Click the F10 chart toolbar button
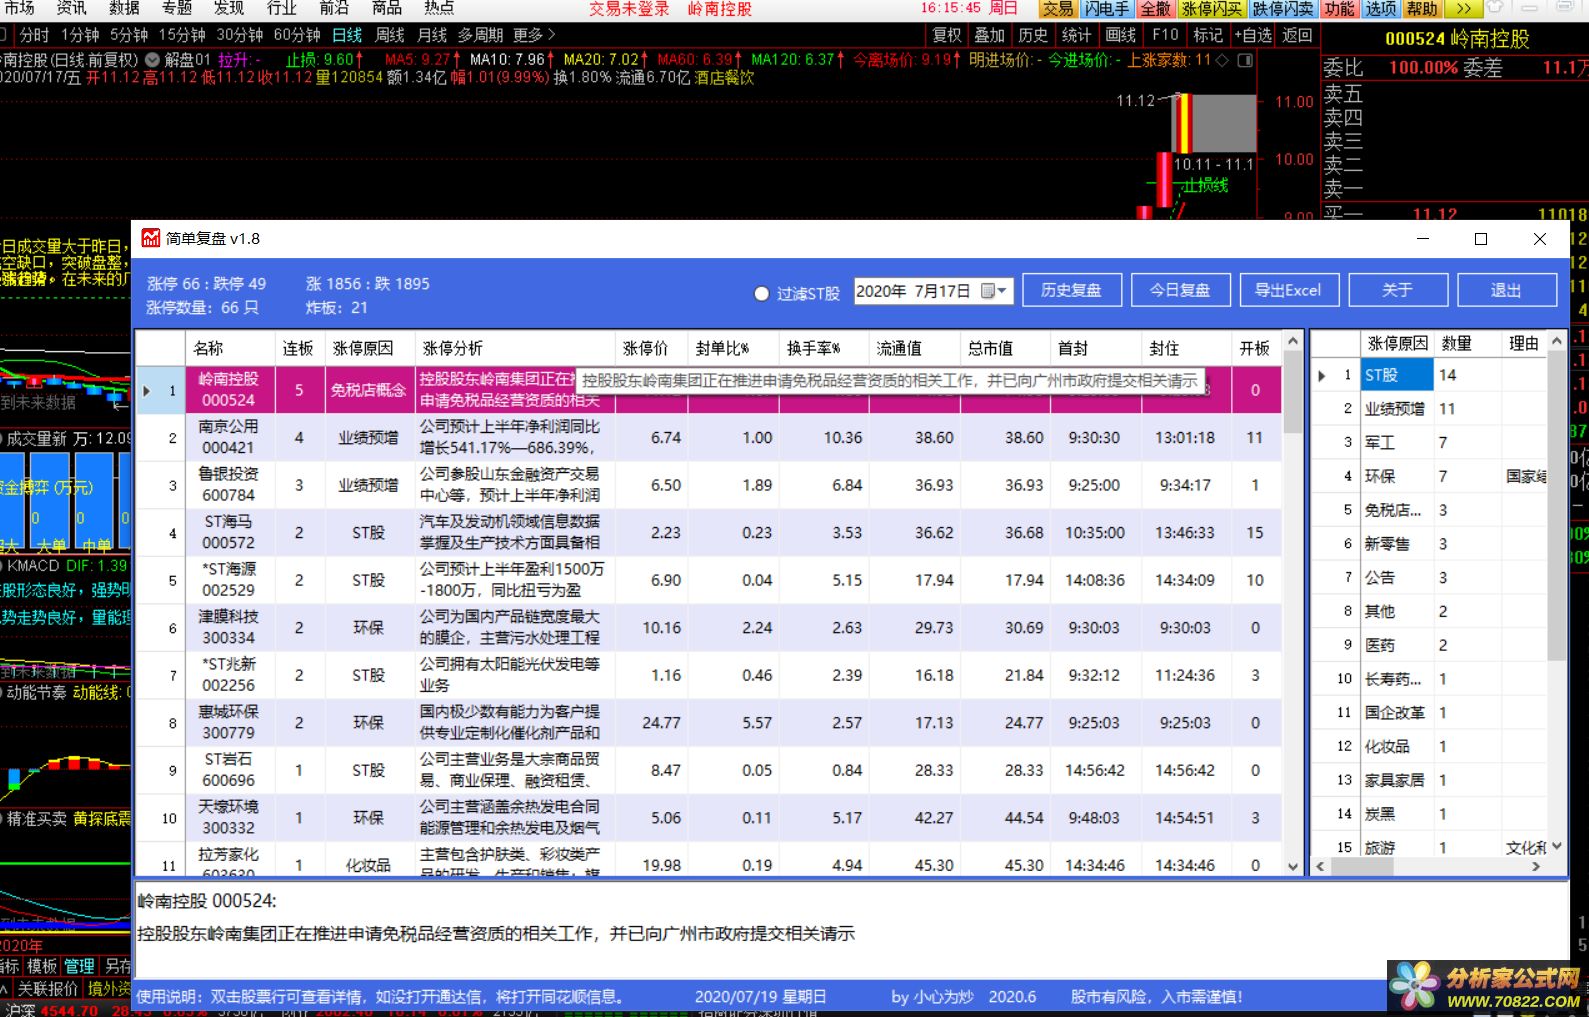1589x1017 pixels. pos(1165,35)
